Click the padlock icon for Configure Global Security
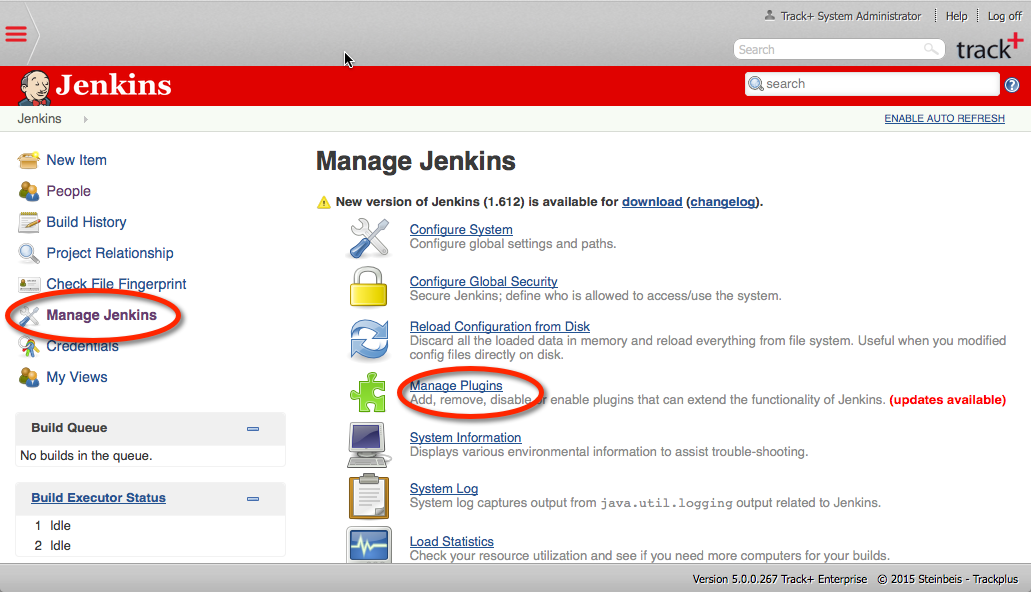1031x592 pixels. click(369, 288)
